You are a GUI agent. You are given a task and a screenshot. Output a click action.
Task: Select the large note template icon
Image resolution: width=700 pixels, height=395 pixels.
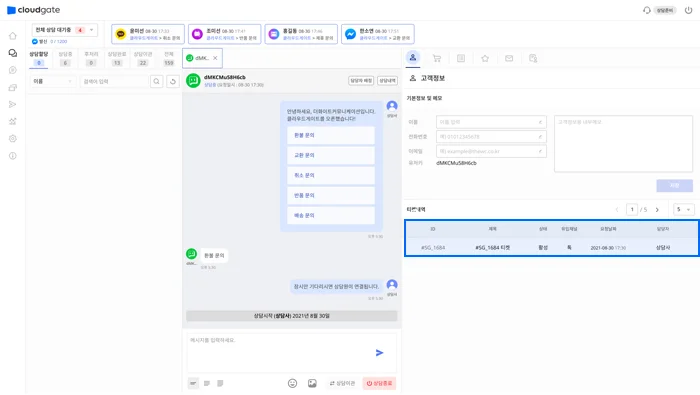tap(220, 383)
